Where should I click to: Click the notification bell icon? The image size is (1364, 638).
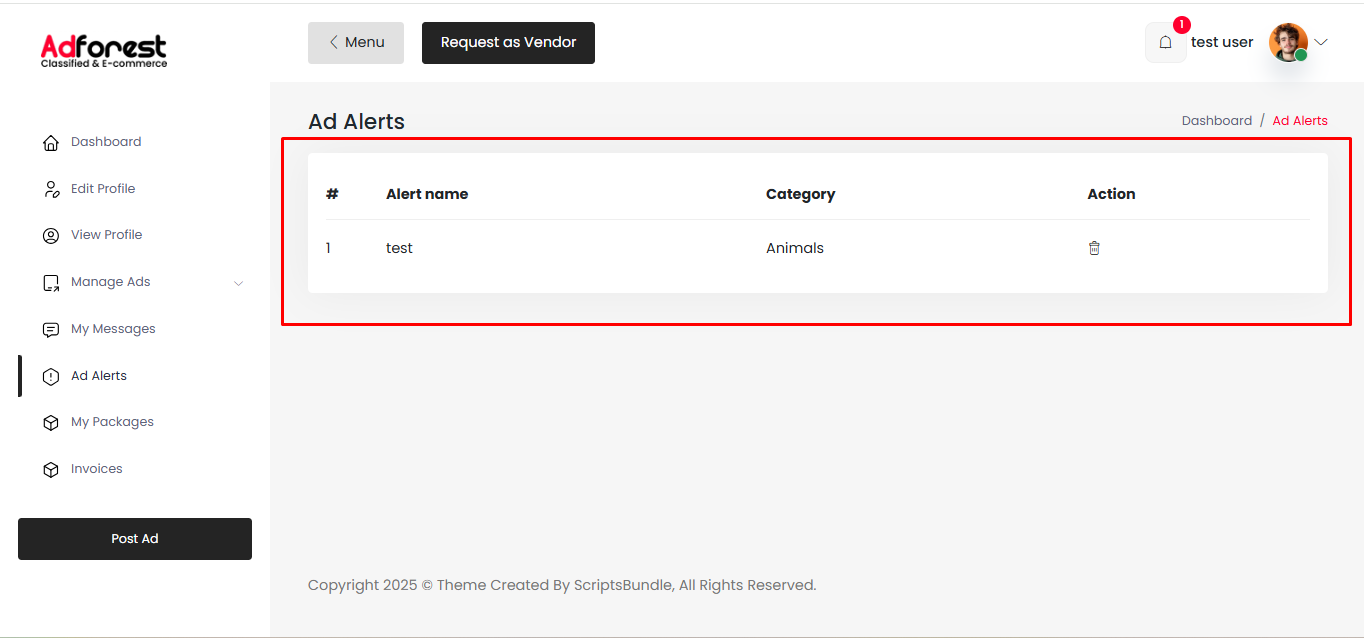1165,43
